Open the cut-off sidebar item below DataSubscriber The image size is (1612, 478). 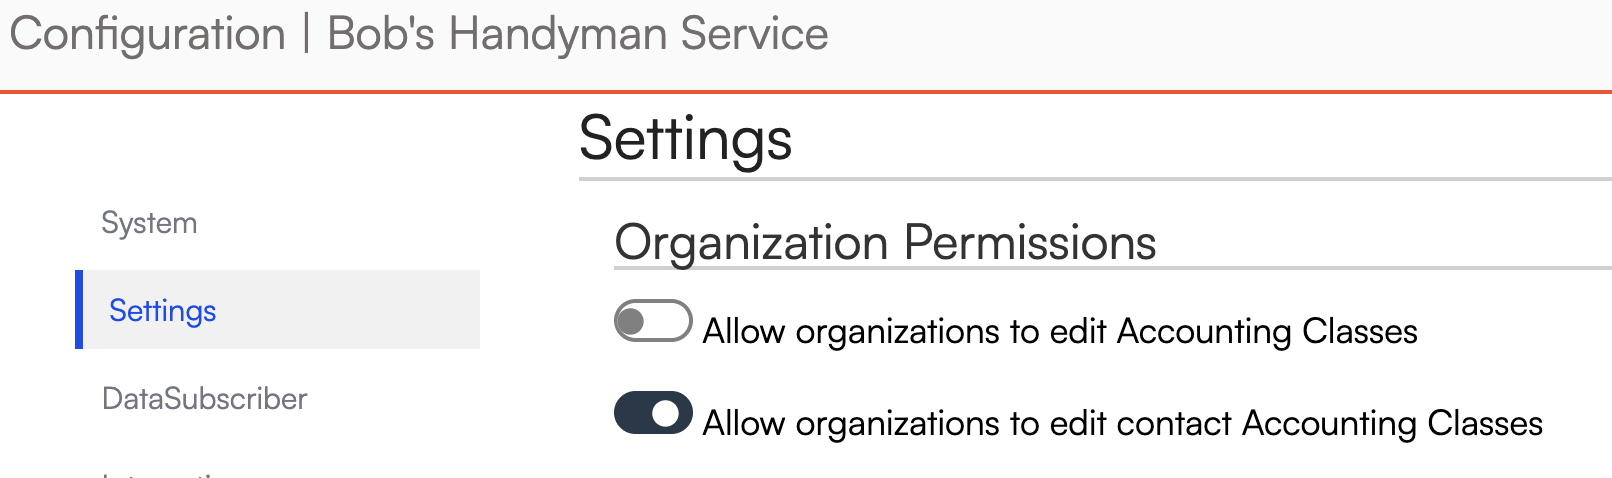[170, 473]
